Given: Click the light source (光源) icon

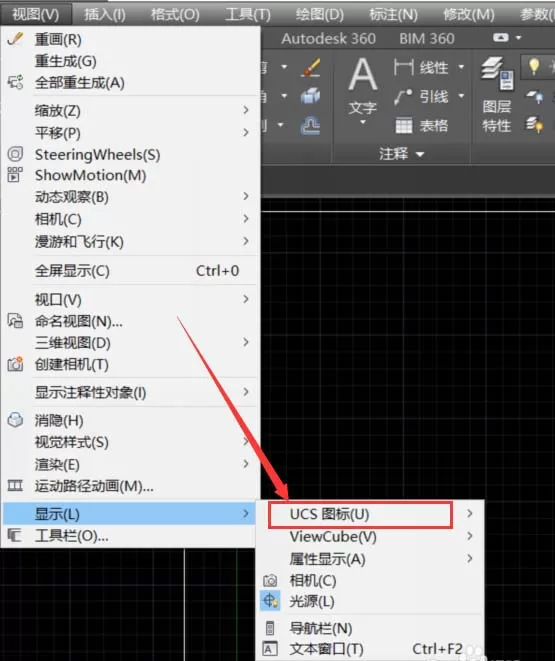Looking at the screenshot, I should [x=270, y=601].
